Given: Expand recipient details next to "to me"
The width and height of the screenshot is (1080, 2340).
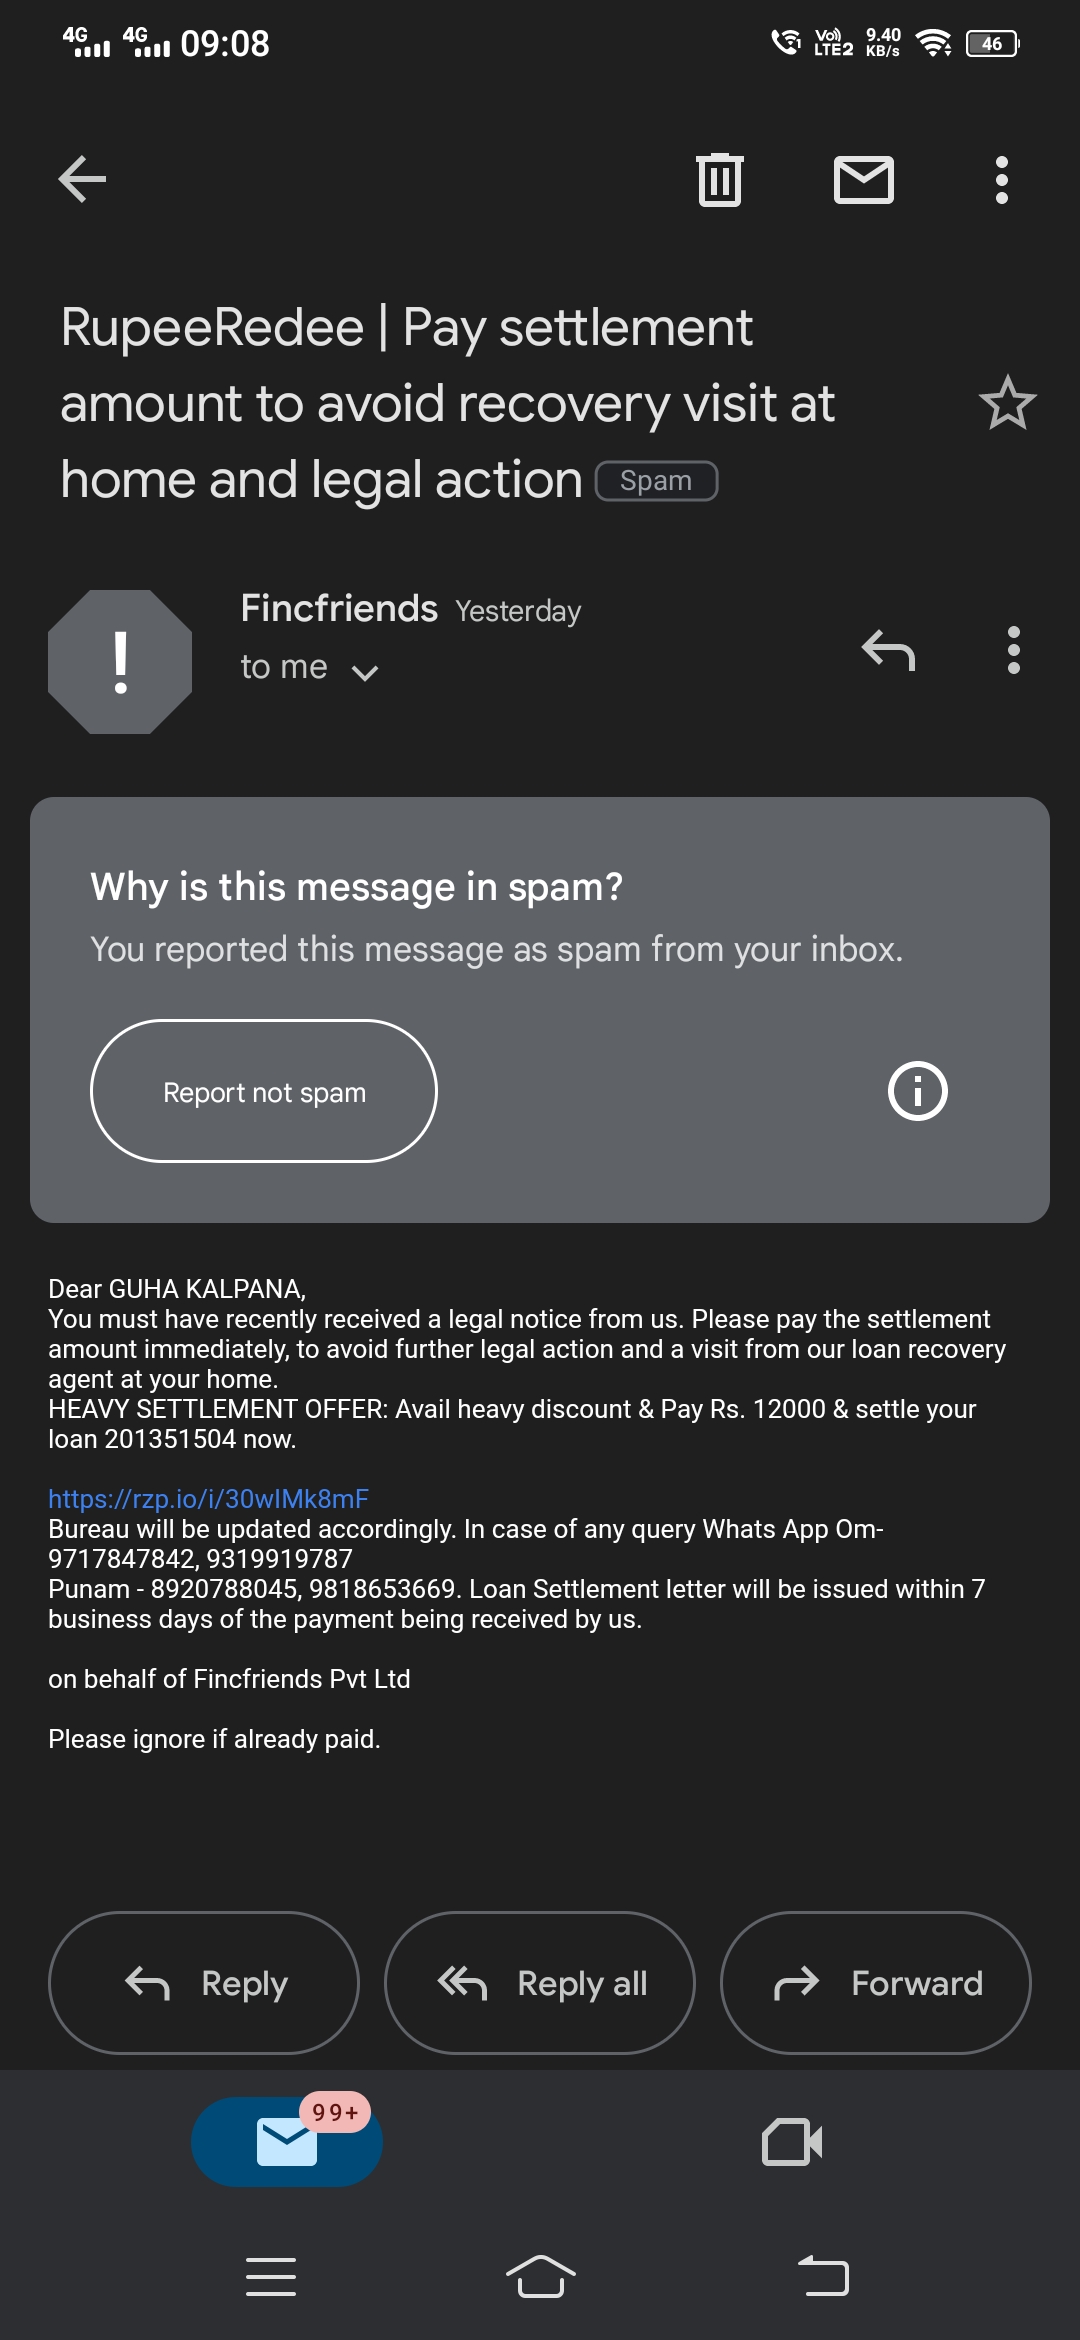Looking at the screenshot, I should point(365,672).
